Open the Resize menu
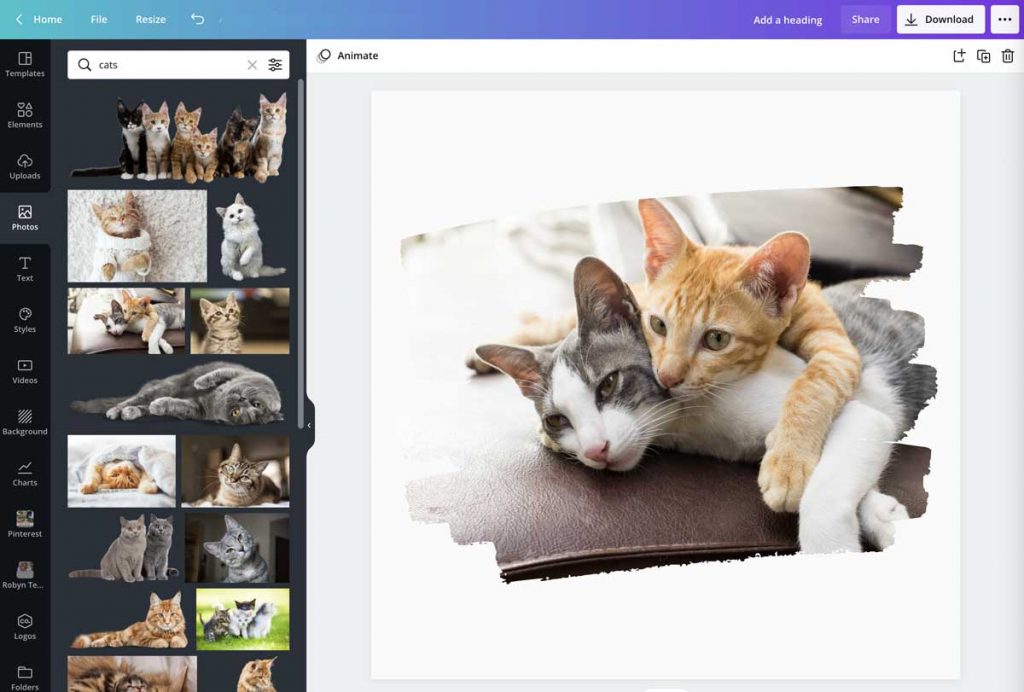Screen dimensions: 1024x692 coord(150,19)
